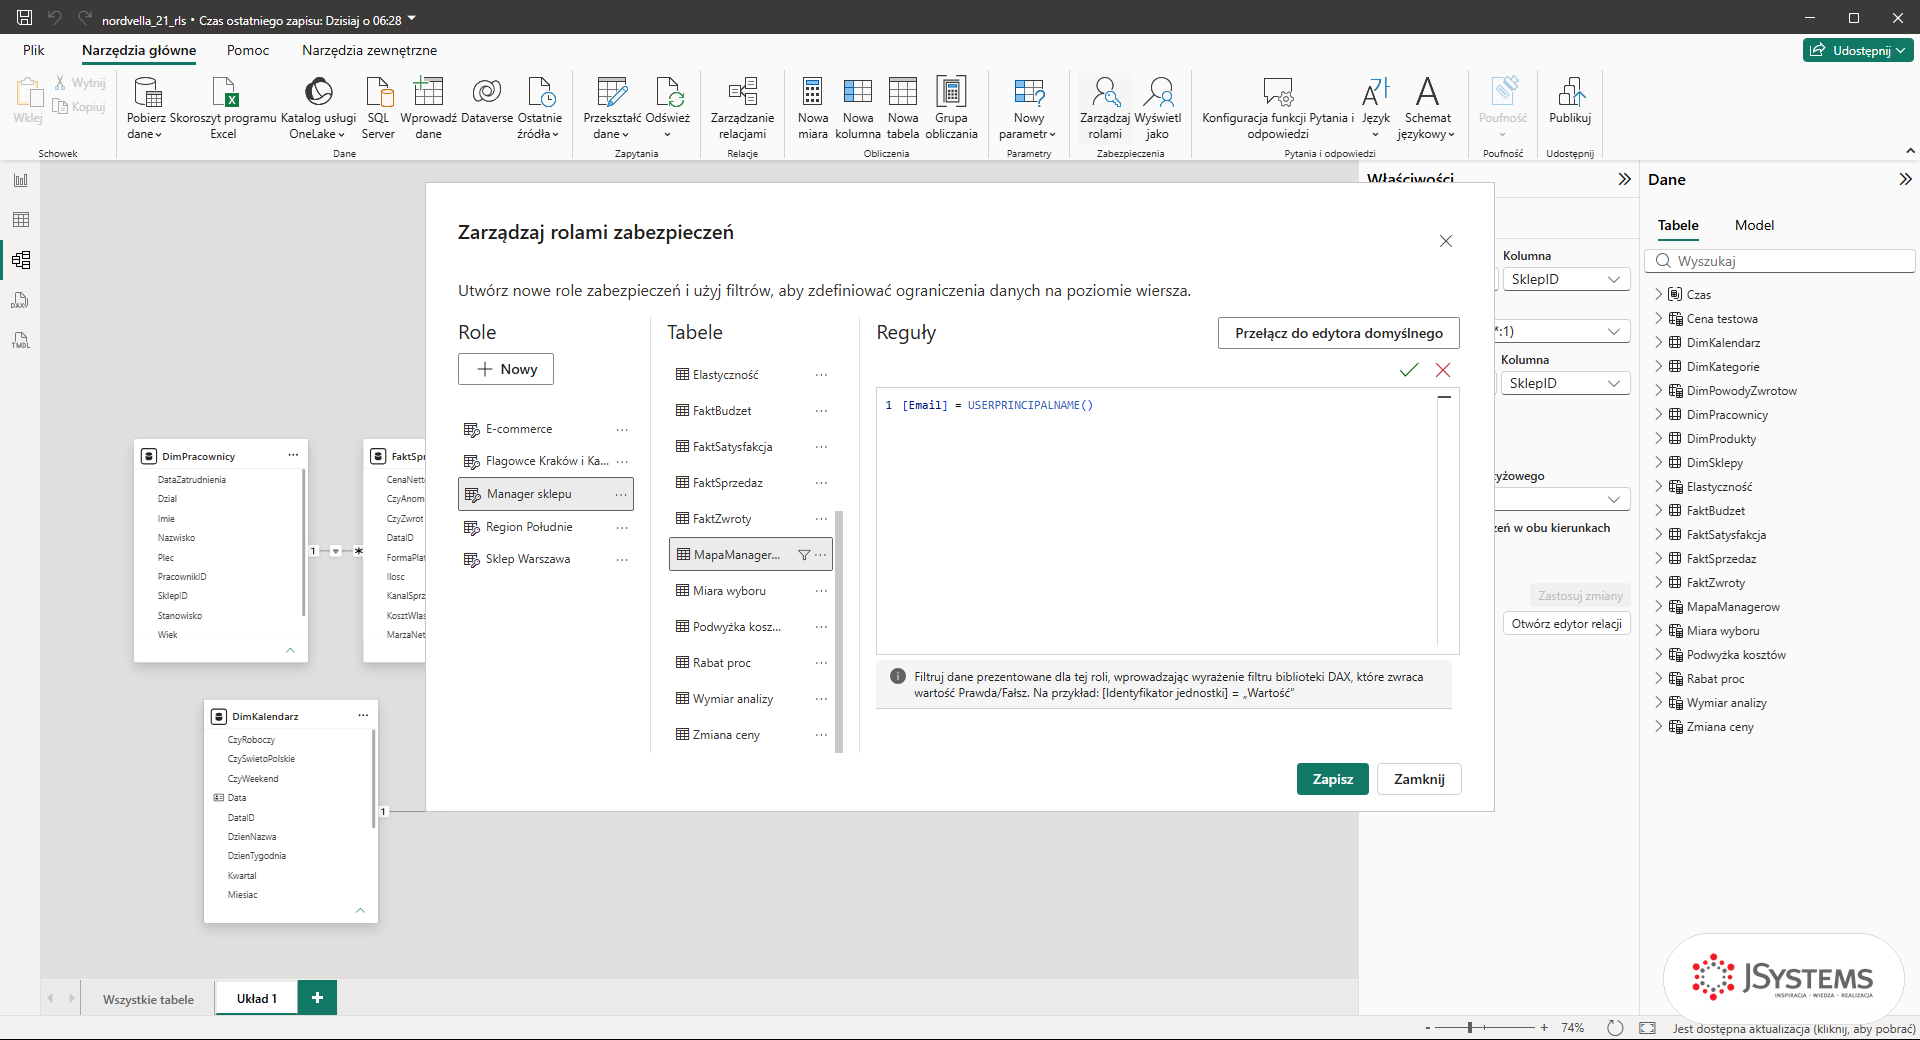
Task: Open the Plik menu
Action: [x=34, y=50]
